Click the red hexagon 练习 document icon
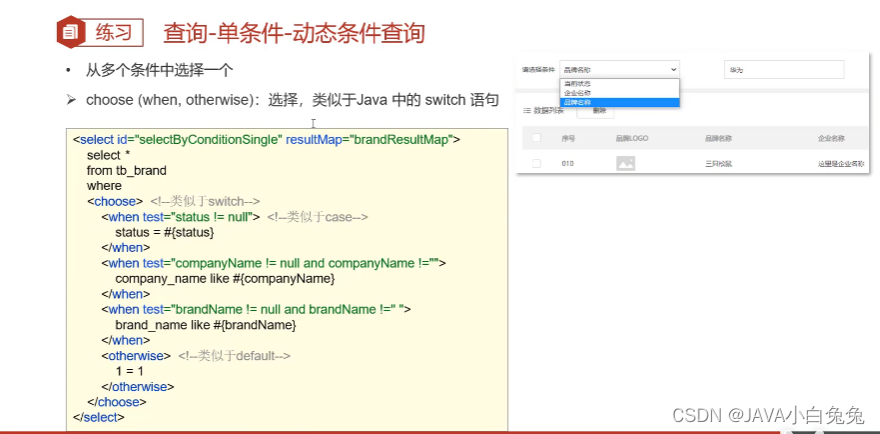The width and height of the screenshot is (880, 434). tap(70, 33)
